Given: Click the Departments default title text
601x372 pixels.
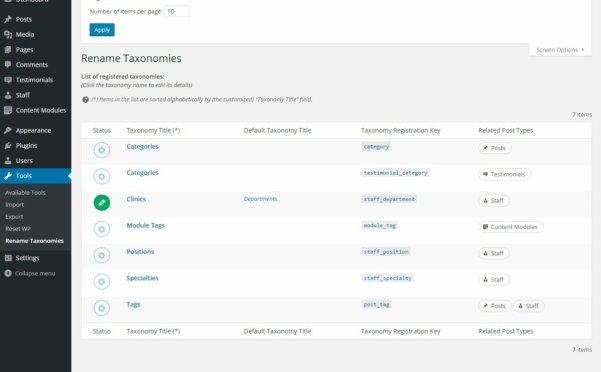Looking at the screenshot, I should tap(260, 199).
